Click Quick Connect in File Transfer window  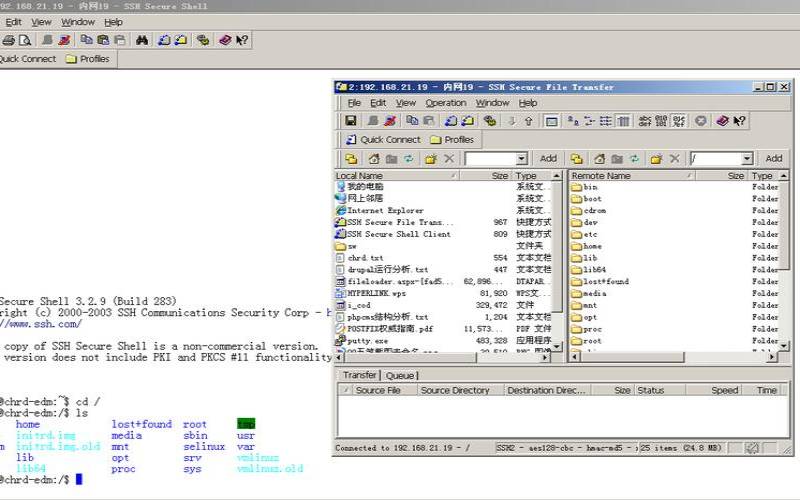pyautogui.click(x=384, y=139)
